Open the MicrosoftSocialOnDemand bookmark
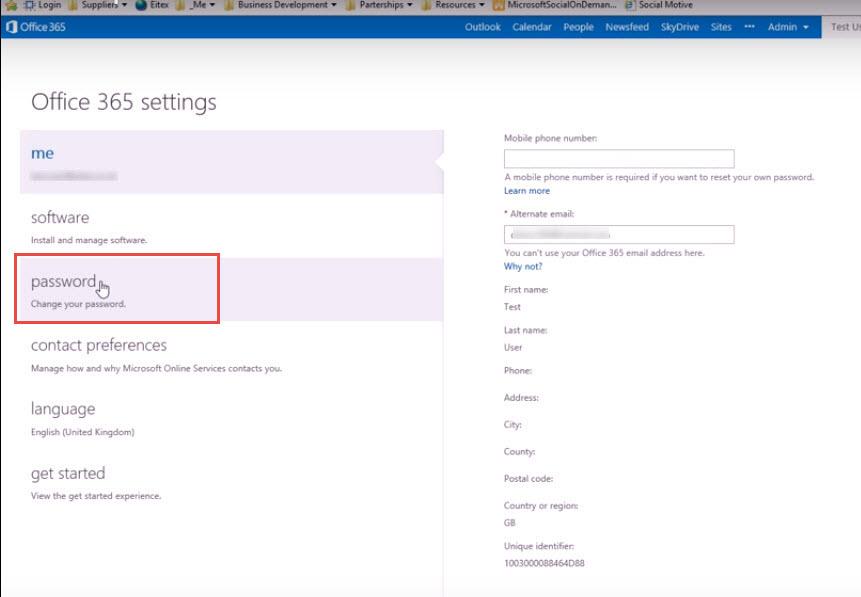Image resolution: width=861 pixels, height=597 pixels. click(555, 5)
